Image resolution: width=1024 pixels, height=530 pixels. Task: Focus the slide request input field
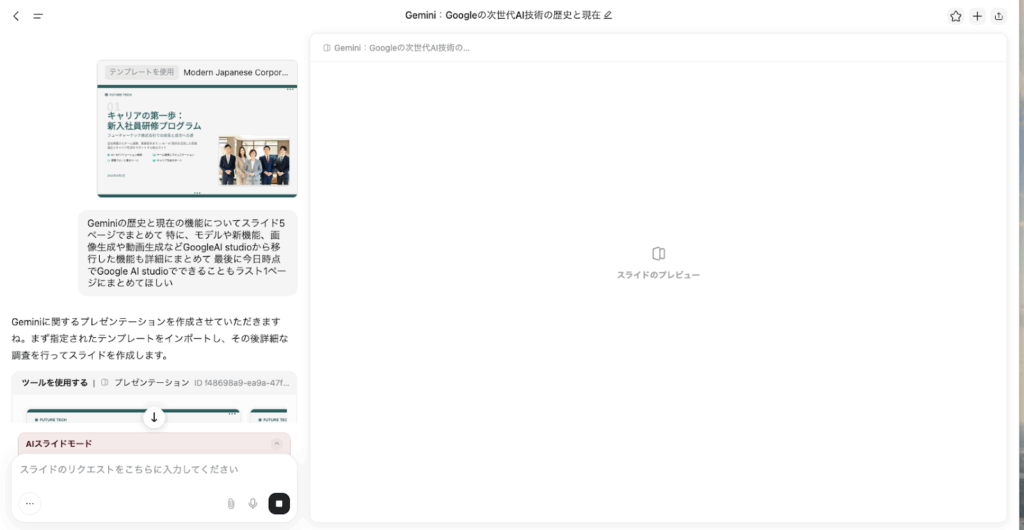click(x=150, y=469)
